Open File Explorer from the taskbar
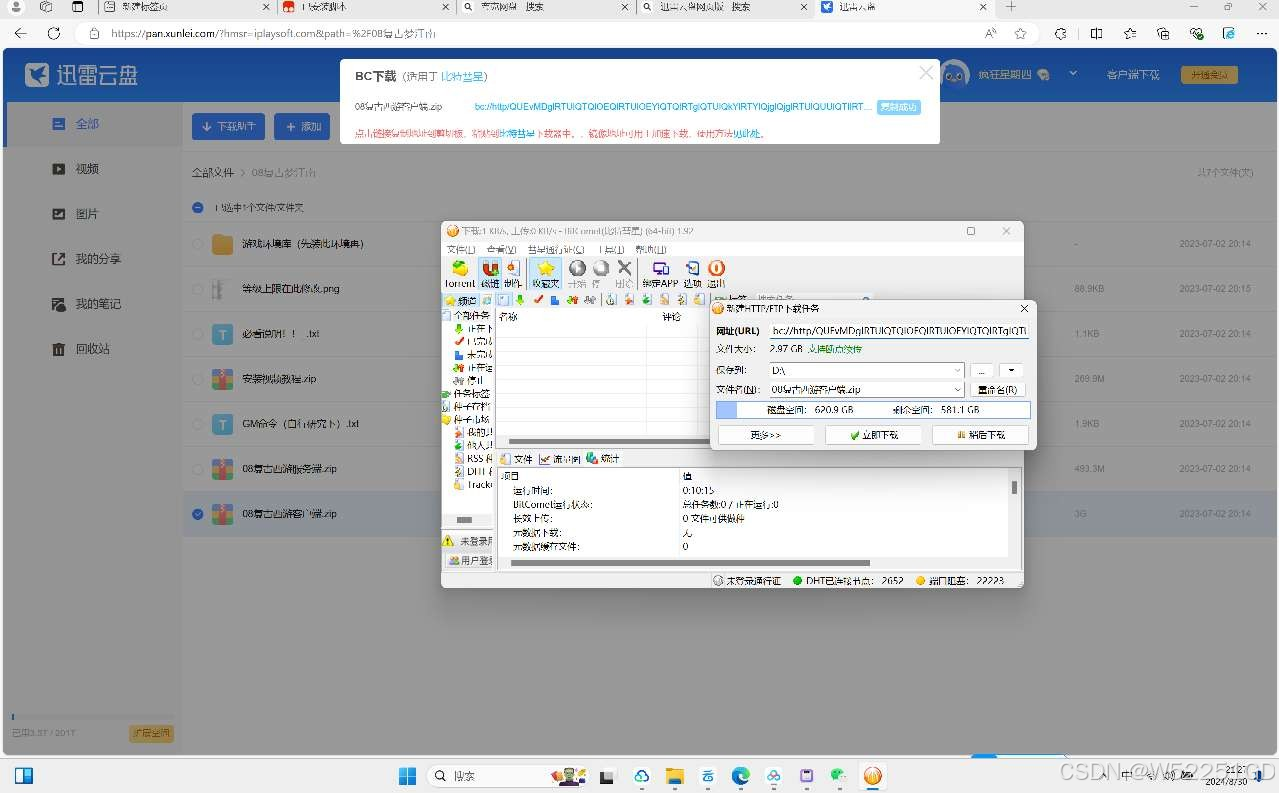Image resolution: width=1279 pixels, height=793 pixels. [675, 776]
